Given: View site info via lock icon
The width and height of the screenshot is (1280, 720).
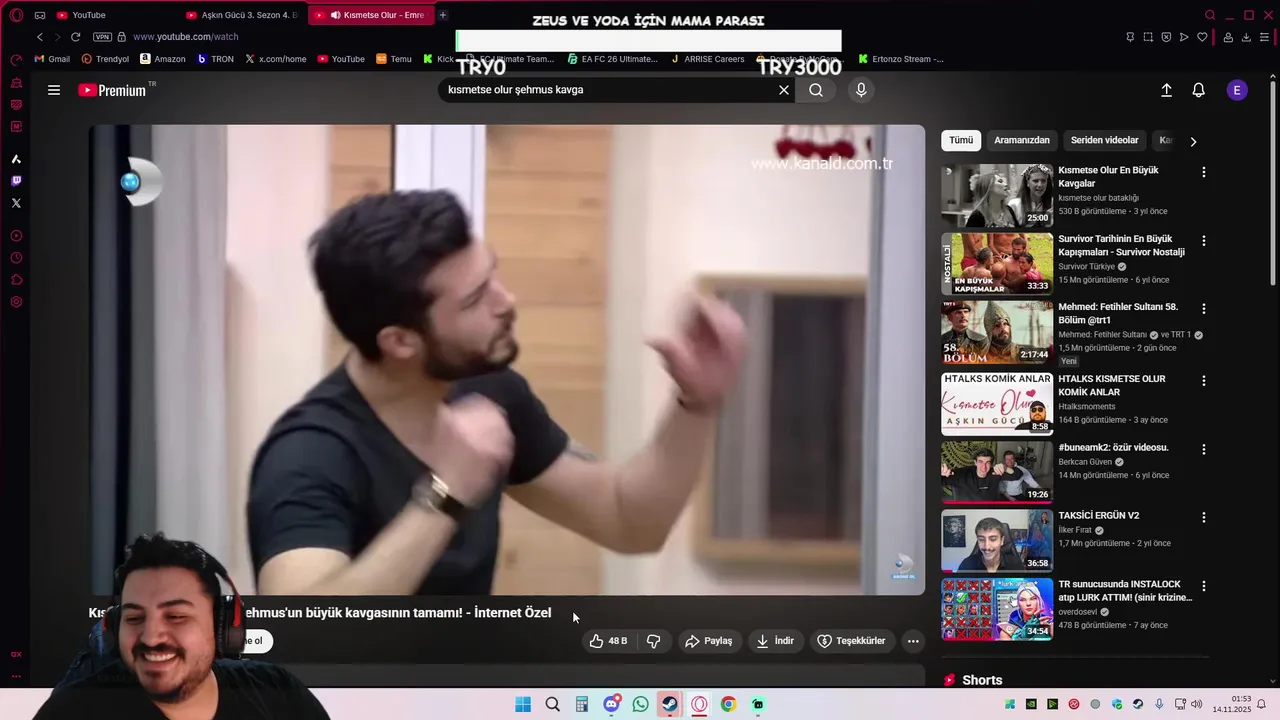Looking at the screenshot, I should (122, 37).
